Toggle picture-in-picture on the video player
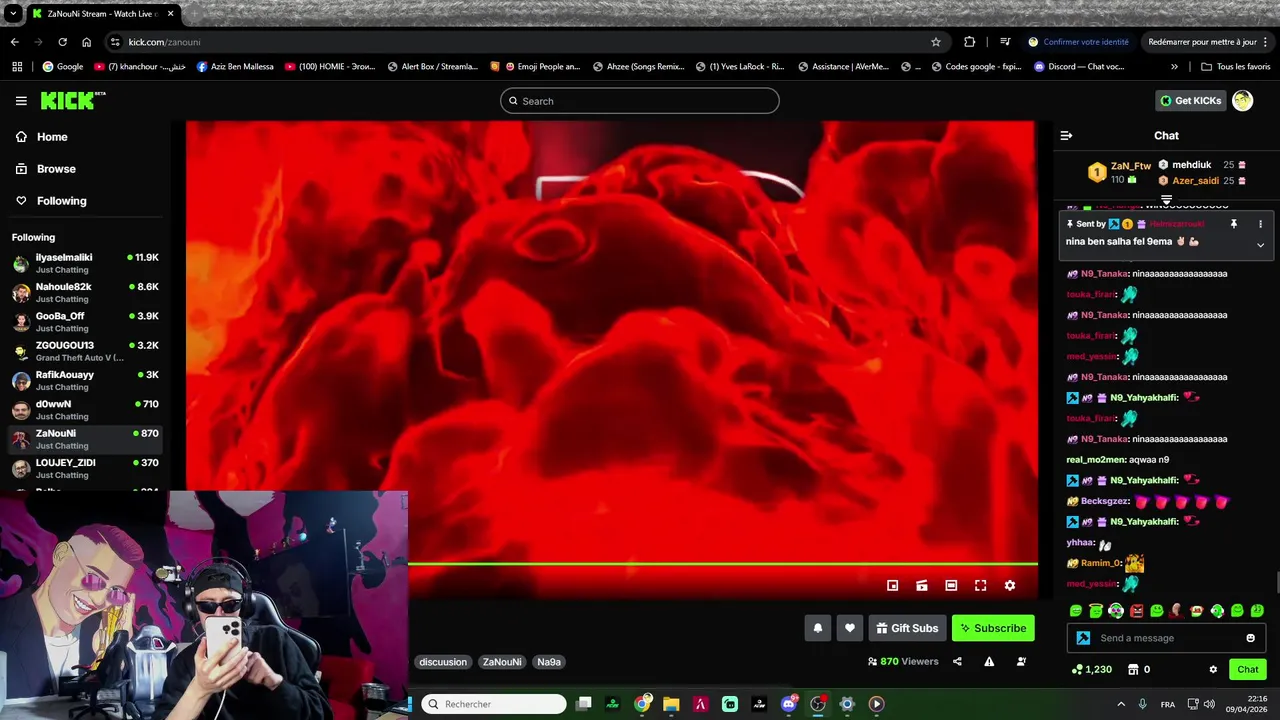The image size is (1280, 720). [x=893, y=585]
